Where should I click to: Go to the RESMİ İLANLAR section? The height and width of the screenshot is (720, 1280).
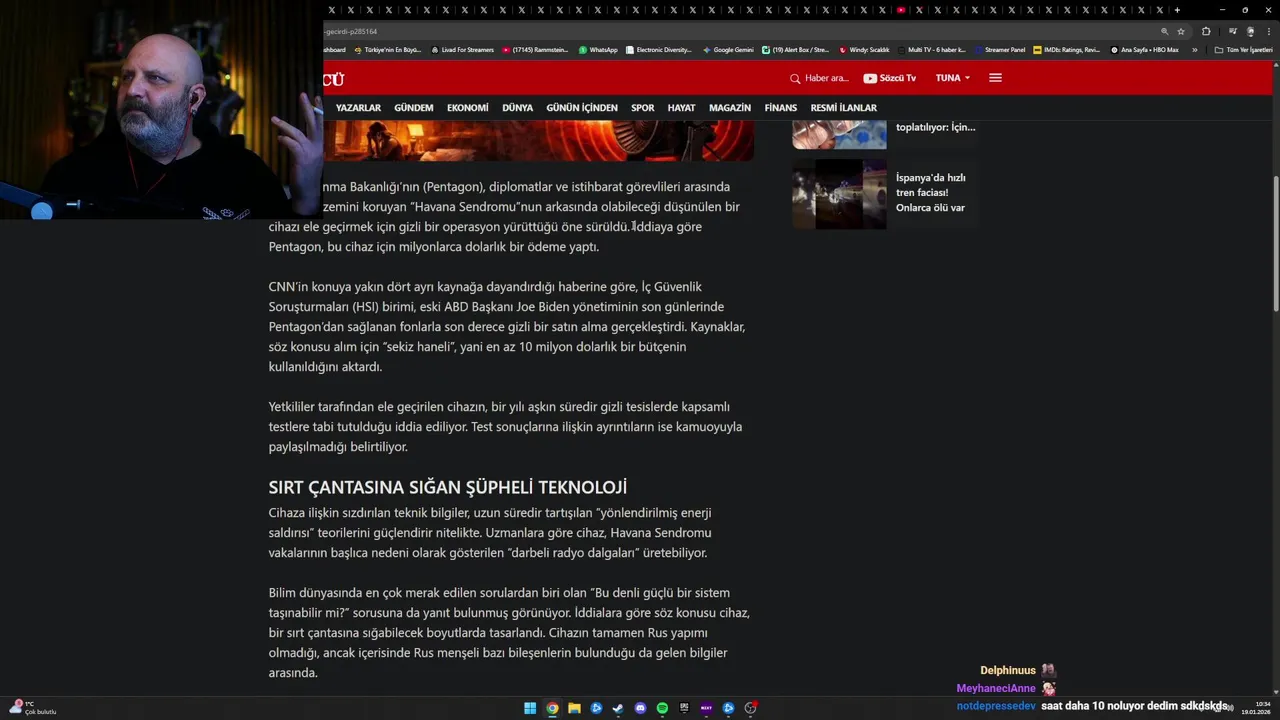(x=844, y=108)
